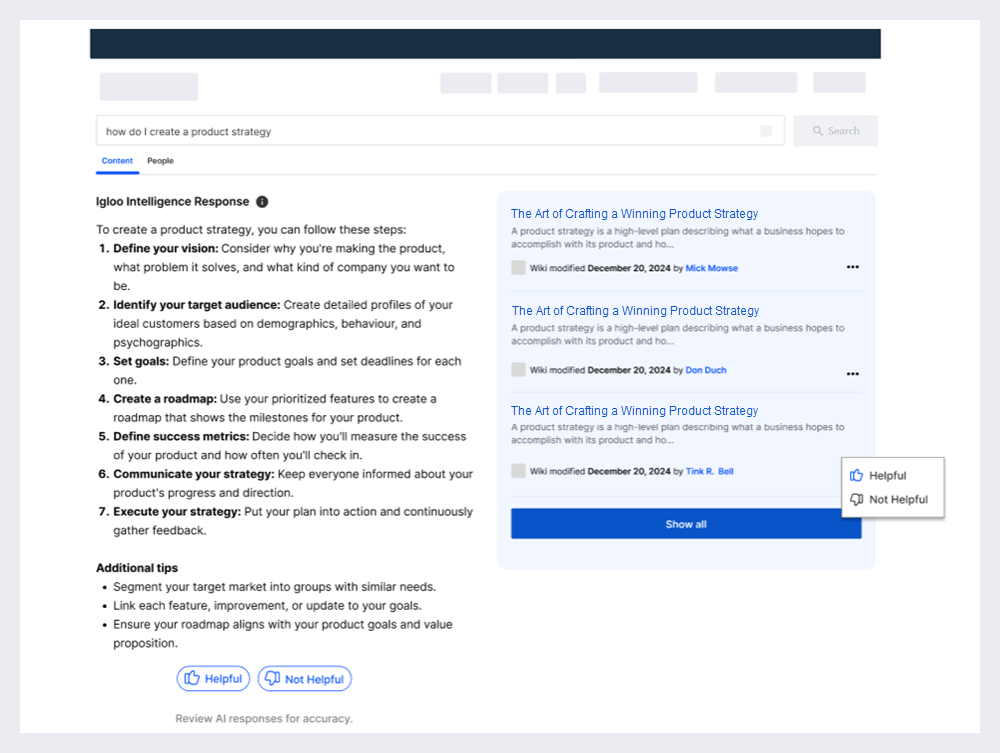Open the third Winning Product Strategy article link
This screenshot has width=1000, height=753.
[634, 411]
